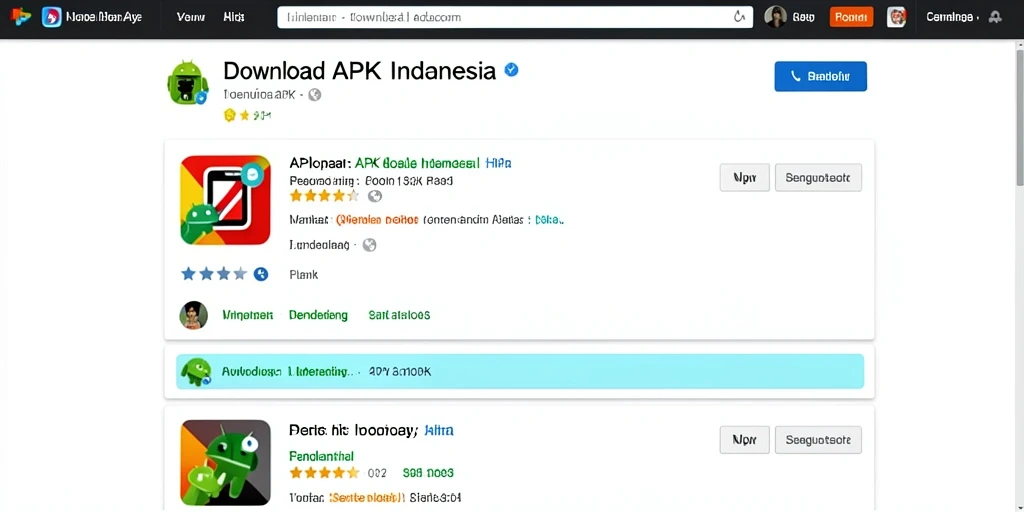This screenshot has height=512, width=1024.
Task: Click the globe icon beside first card's star rating
Action: pos(375,196)
